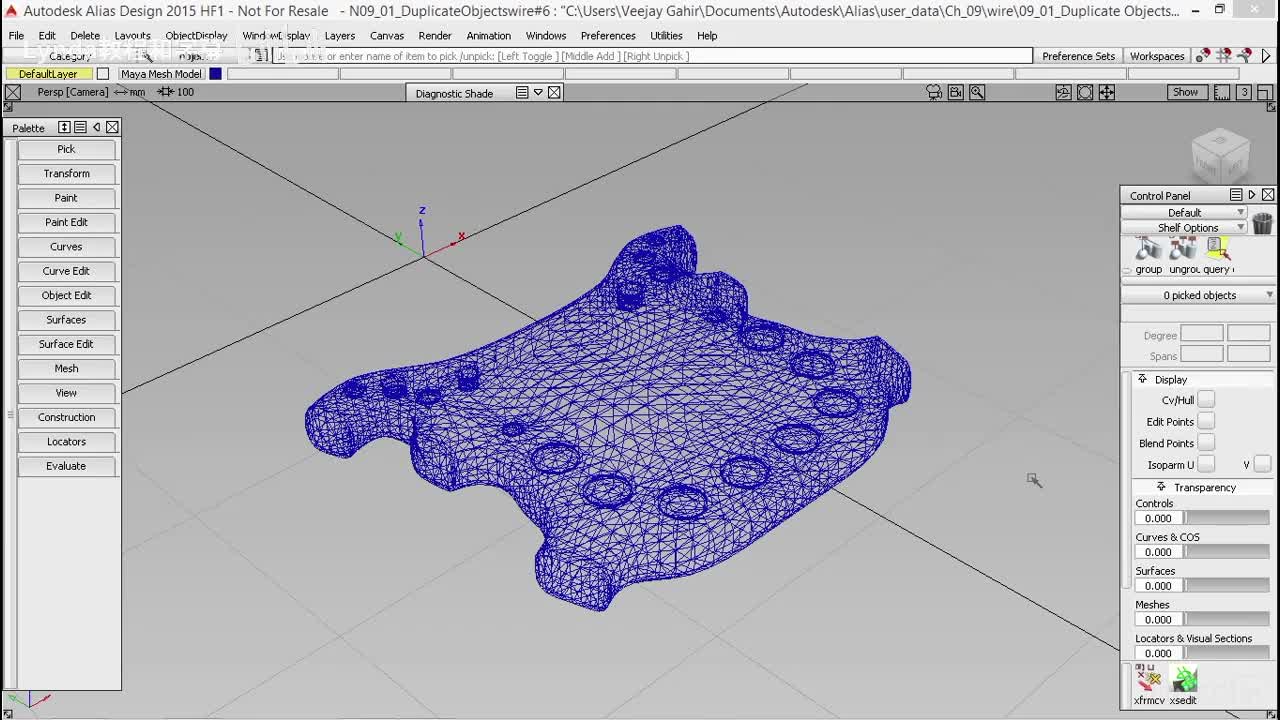The height and width of the screenshot is (720, 1280).
Task: Open the Surfaces palette section
Action: tap(66, 320)
